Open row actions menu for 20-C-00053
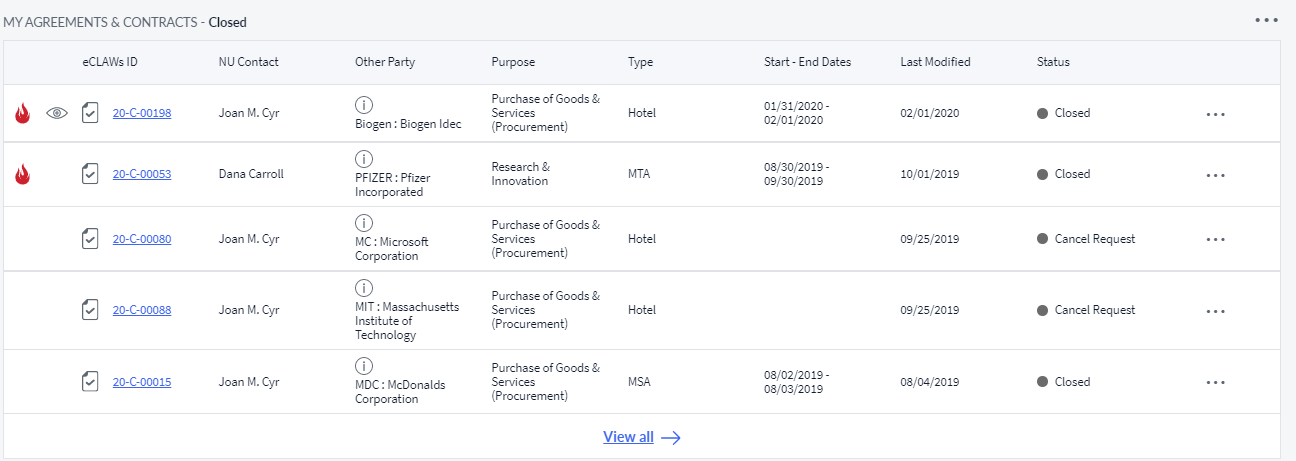 [x=1216, y=175]
